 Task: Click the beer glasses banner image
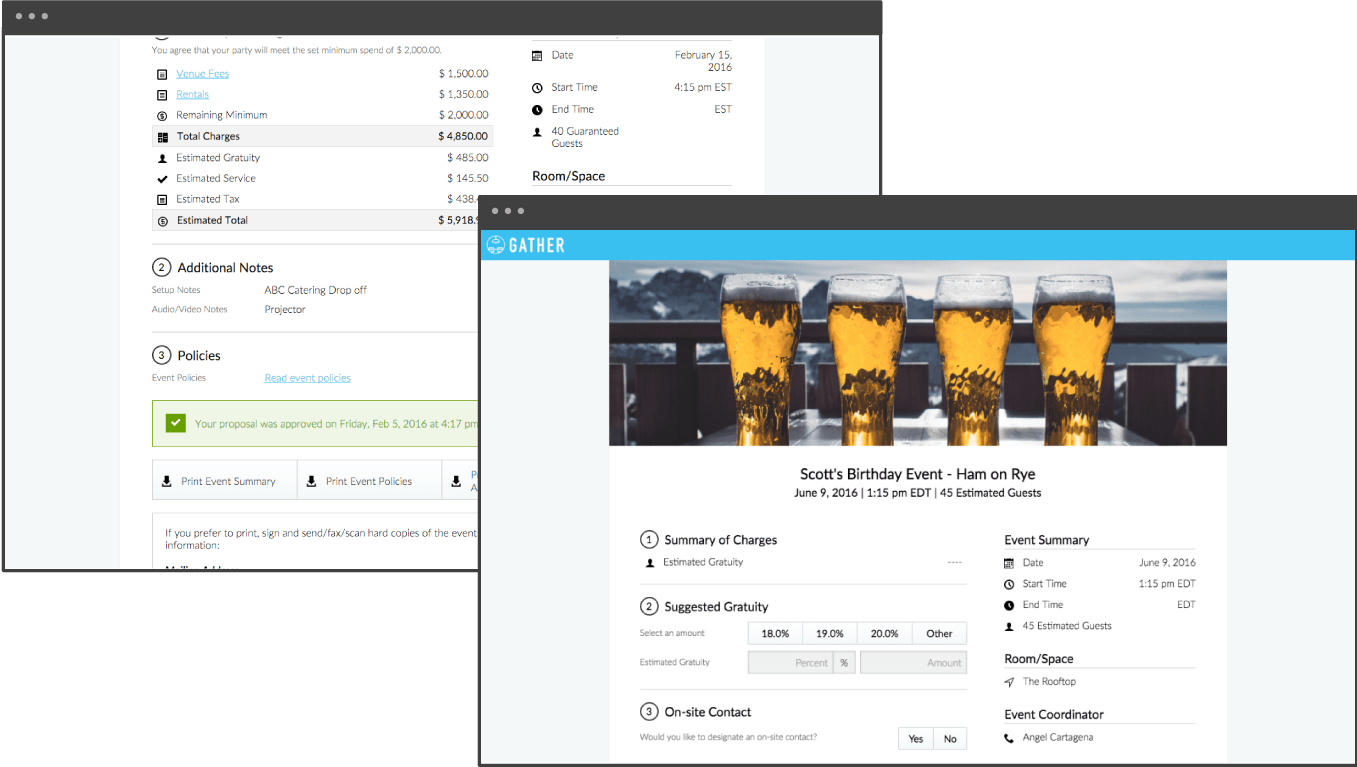pos(917,353)
